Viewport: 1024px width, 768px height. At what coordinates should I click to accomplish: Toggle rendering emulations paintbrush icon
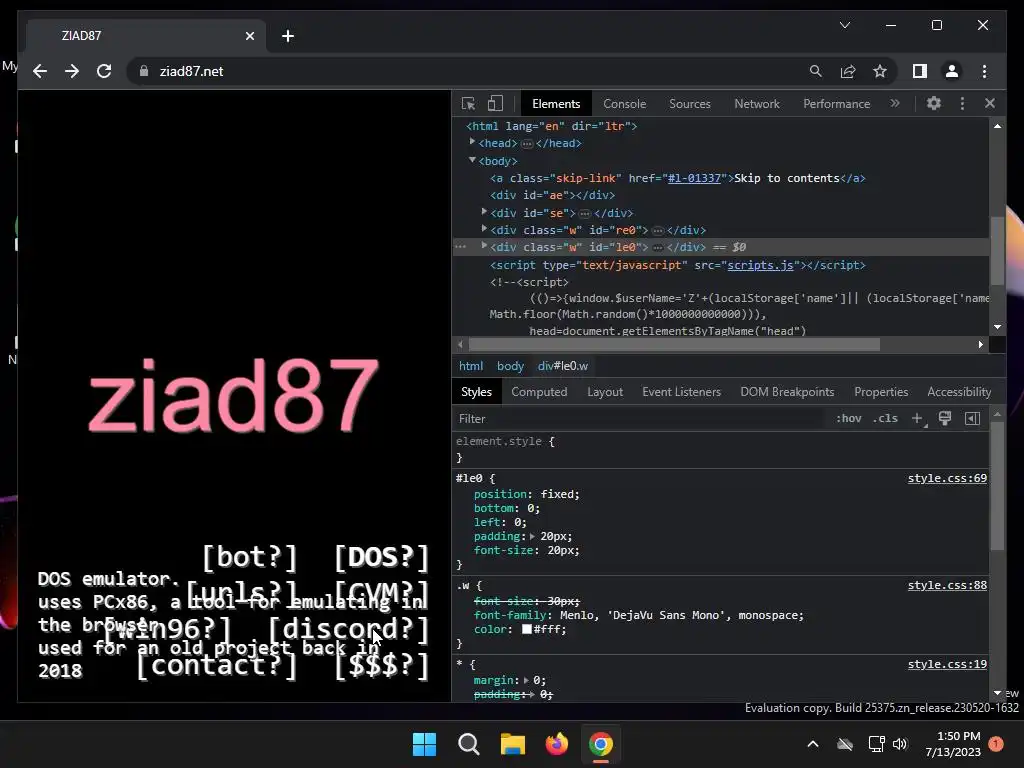point(945,419)
